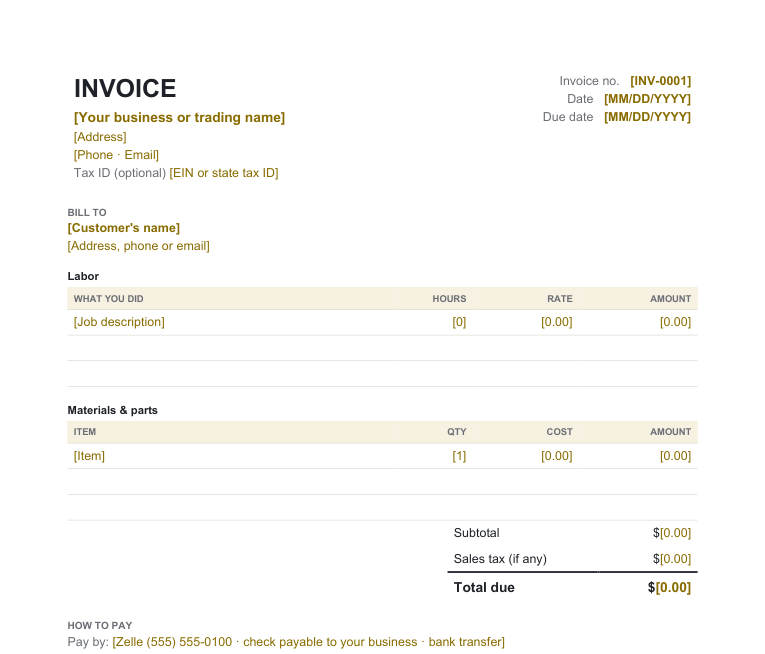The height and width of the screenshot is (654, 765).
Task: Select the Date [MM/DD/YYYY] placeholder
Action: [x=647, y=99]
